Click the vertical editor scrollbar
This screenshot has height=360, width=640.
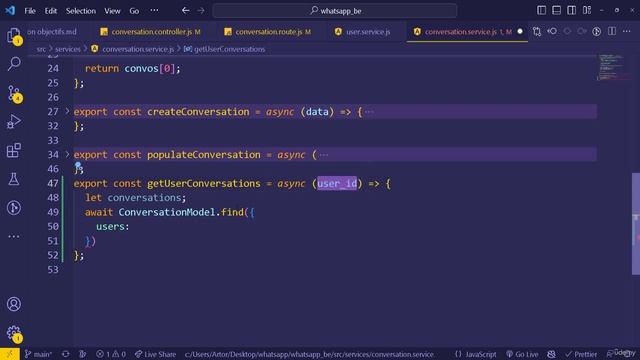(636, 224)
